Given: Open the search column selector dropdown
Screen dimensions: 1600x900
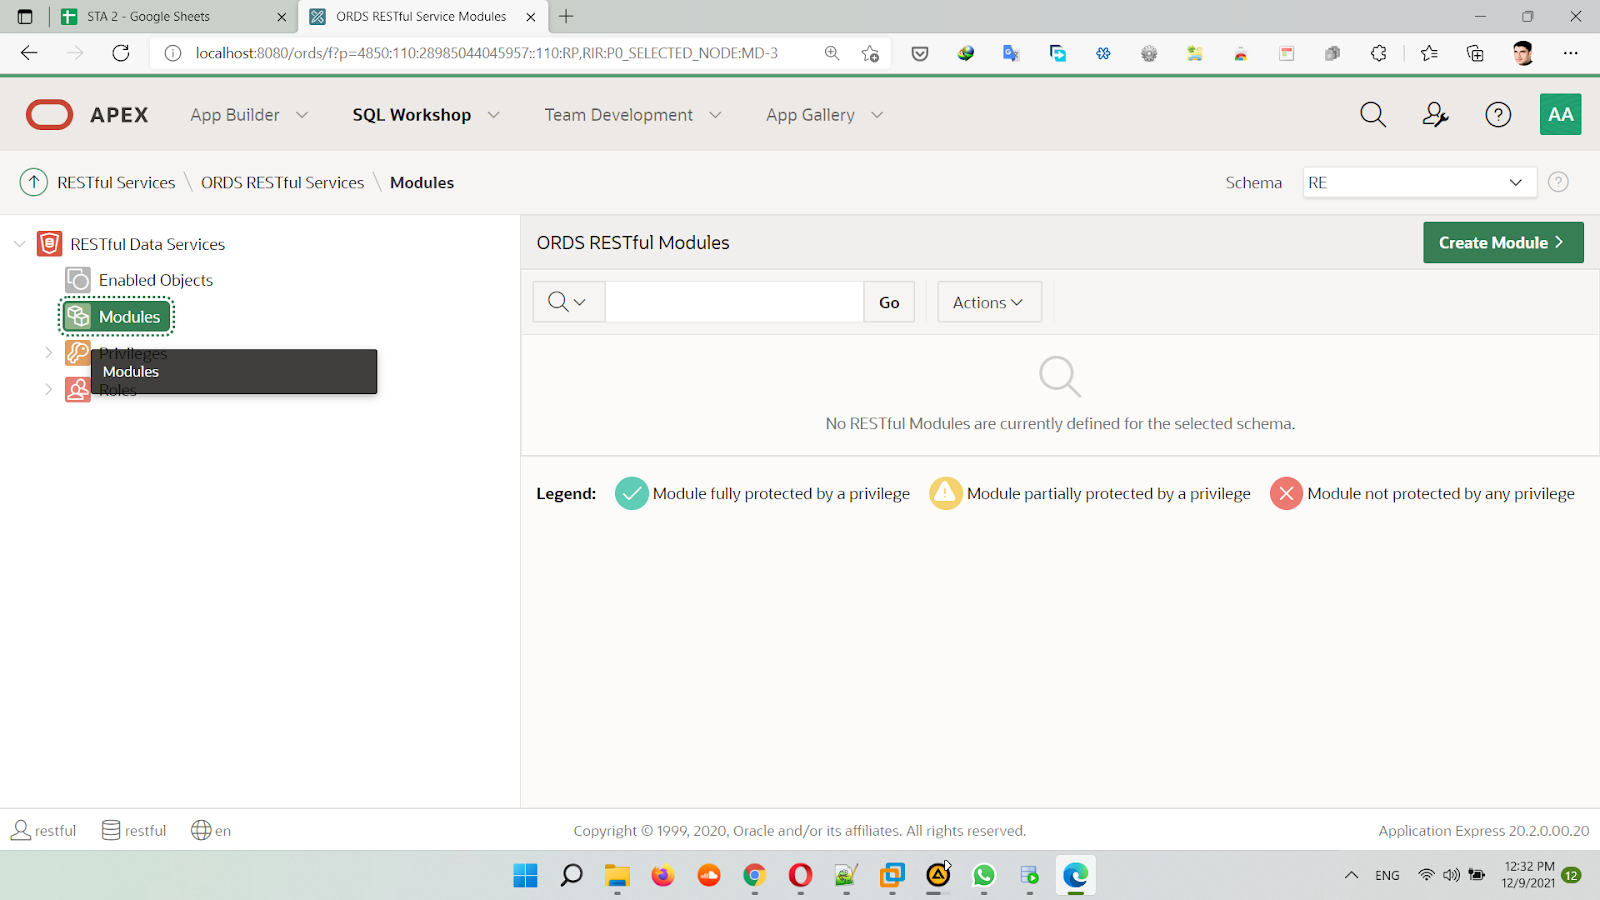Looking at the screenshot, I should click(568, 302).
